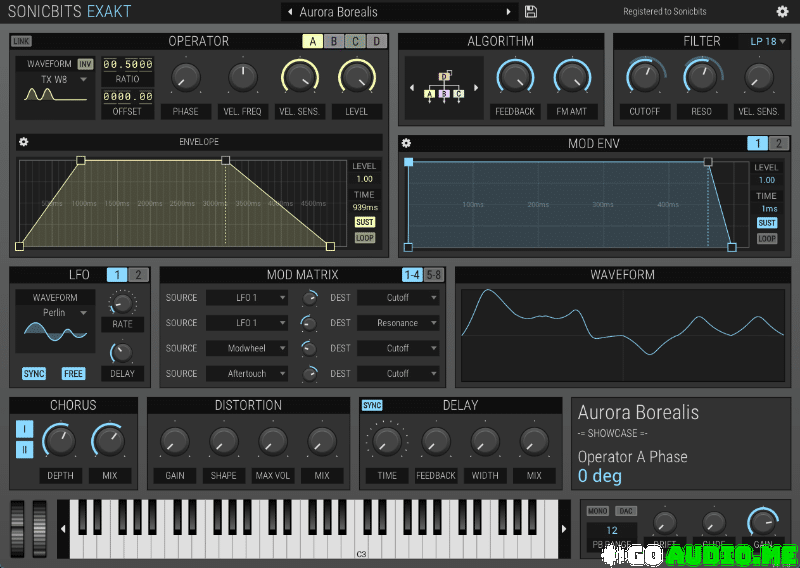Open Aftertouch source dropdown
Screen dimensions: 800x568
(247, 374)
